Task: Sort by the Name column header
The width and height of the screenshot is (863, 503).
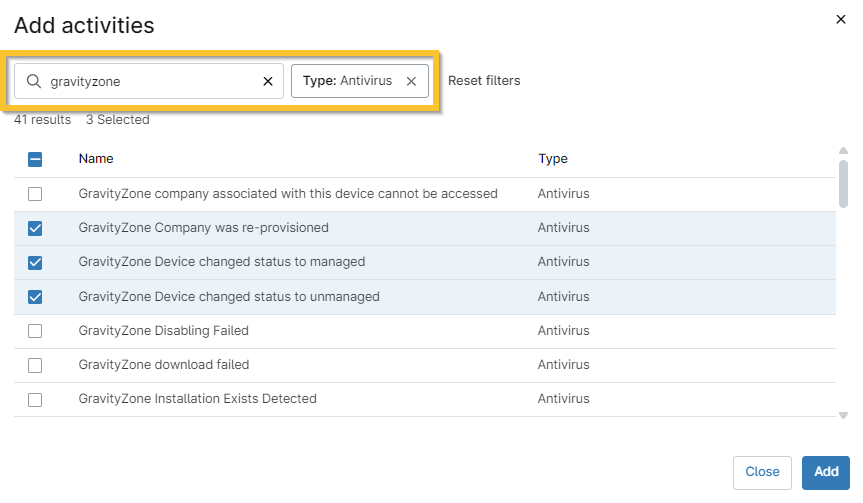Action: point(96,159)
